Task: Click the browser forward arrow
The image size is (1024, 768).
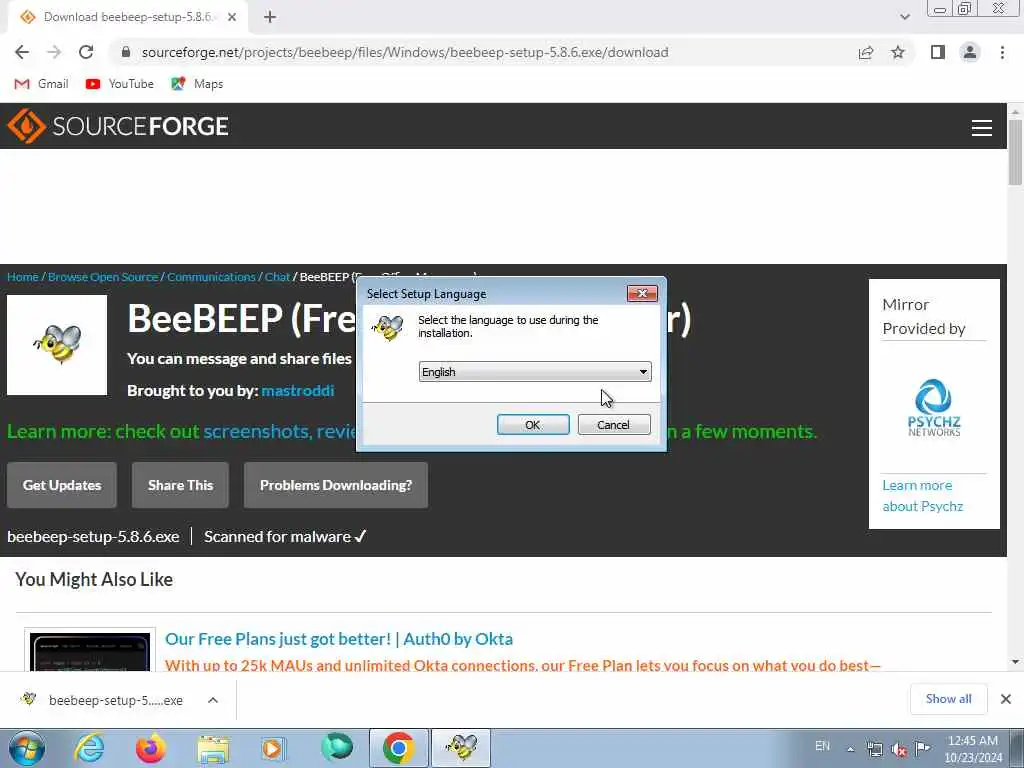Action: [54, 52]
